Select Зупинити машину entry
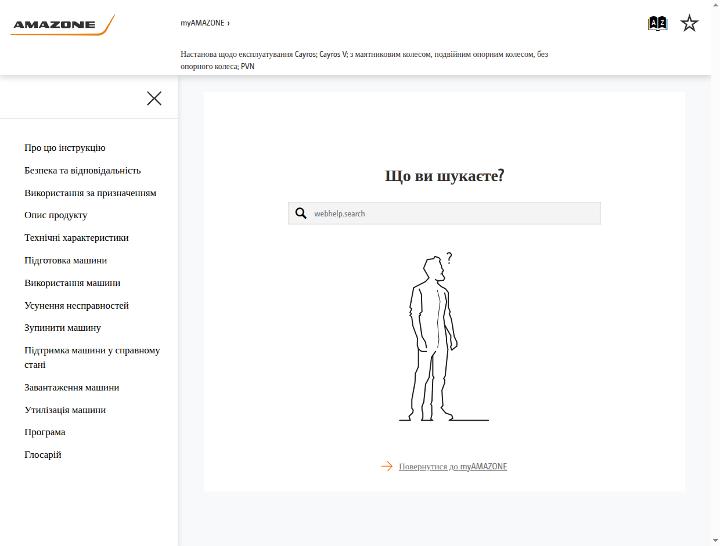This screenshot has height=546, width=720. (62, 328)
